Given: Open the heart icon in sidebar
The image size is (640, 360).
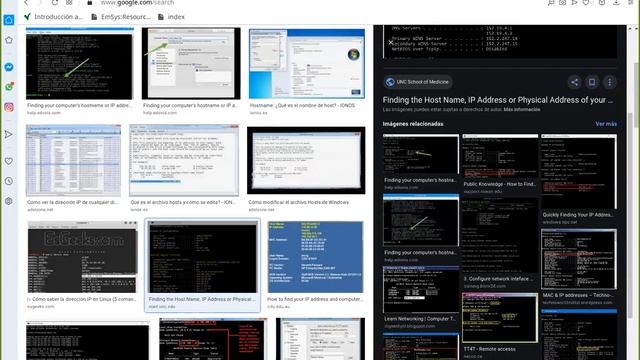Looking at the screenshot, I should (x=9, y=161).
